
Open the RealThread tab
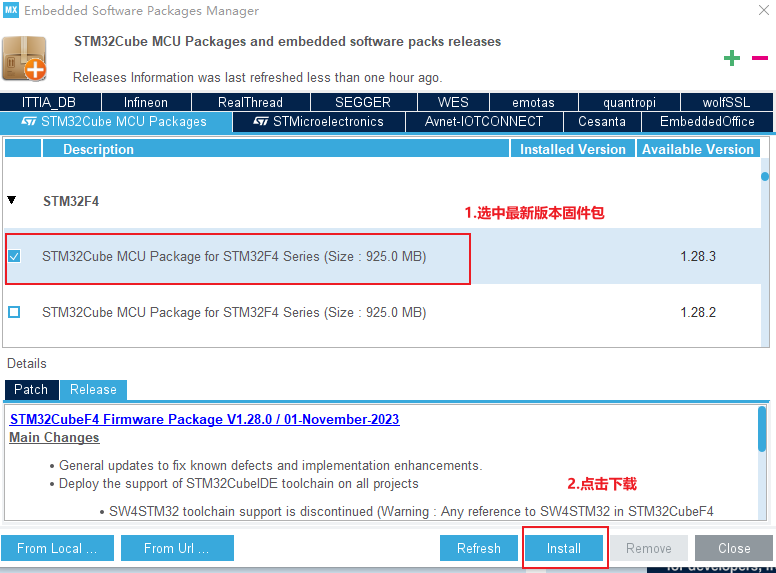tap(250, 102)
